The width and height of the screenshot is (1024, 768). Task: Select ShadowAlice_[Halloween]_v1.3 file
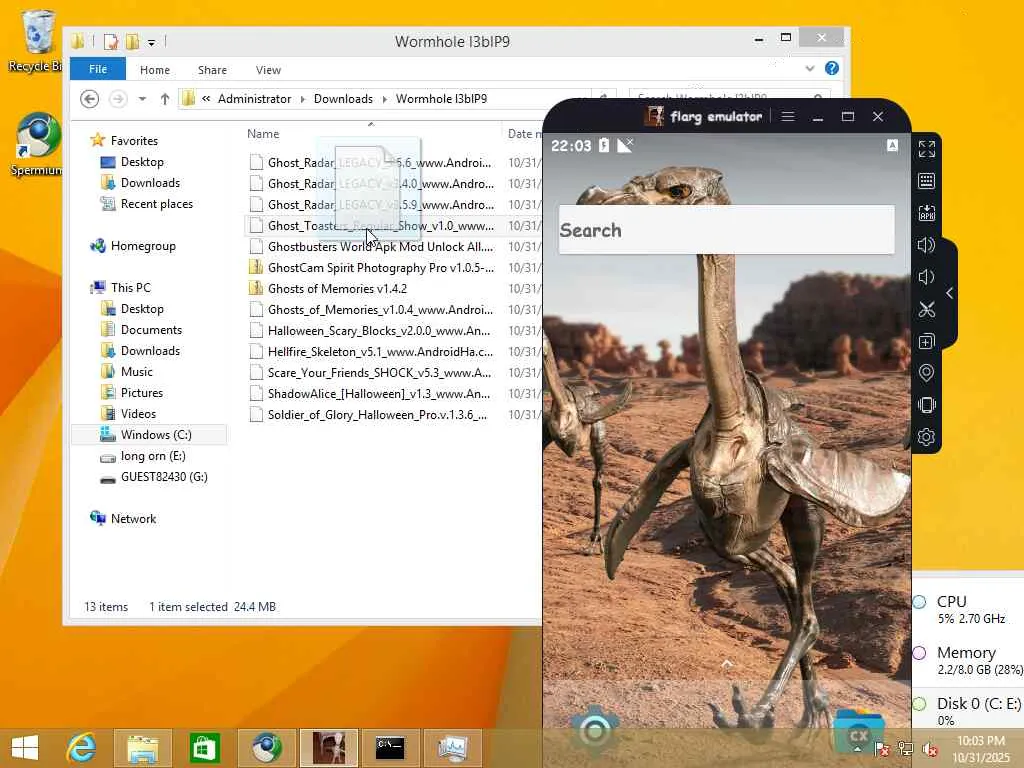pyautogui.click(x=377, y=394)
